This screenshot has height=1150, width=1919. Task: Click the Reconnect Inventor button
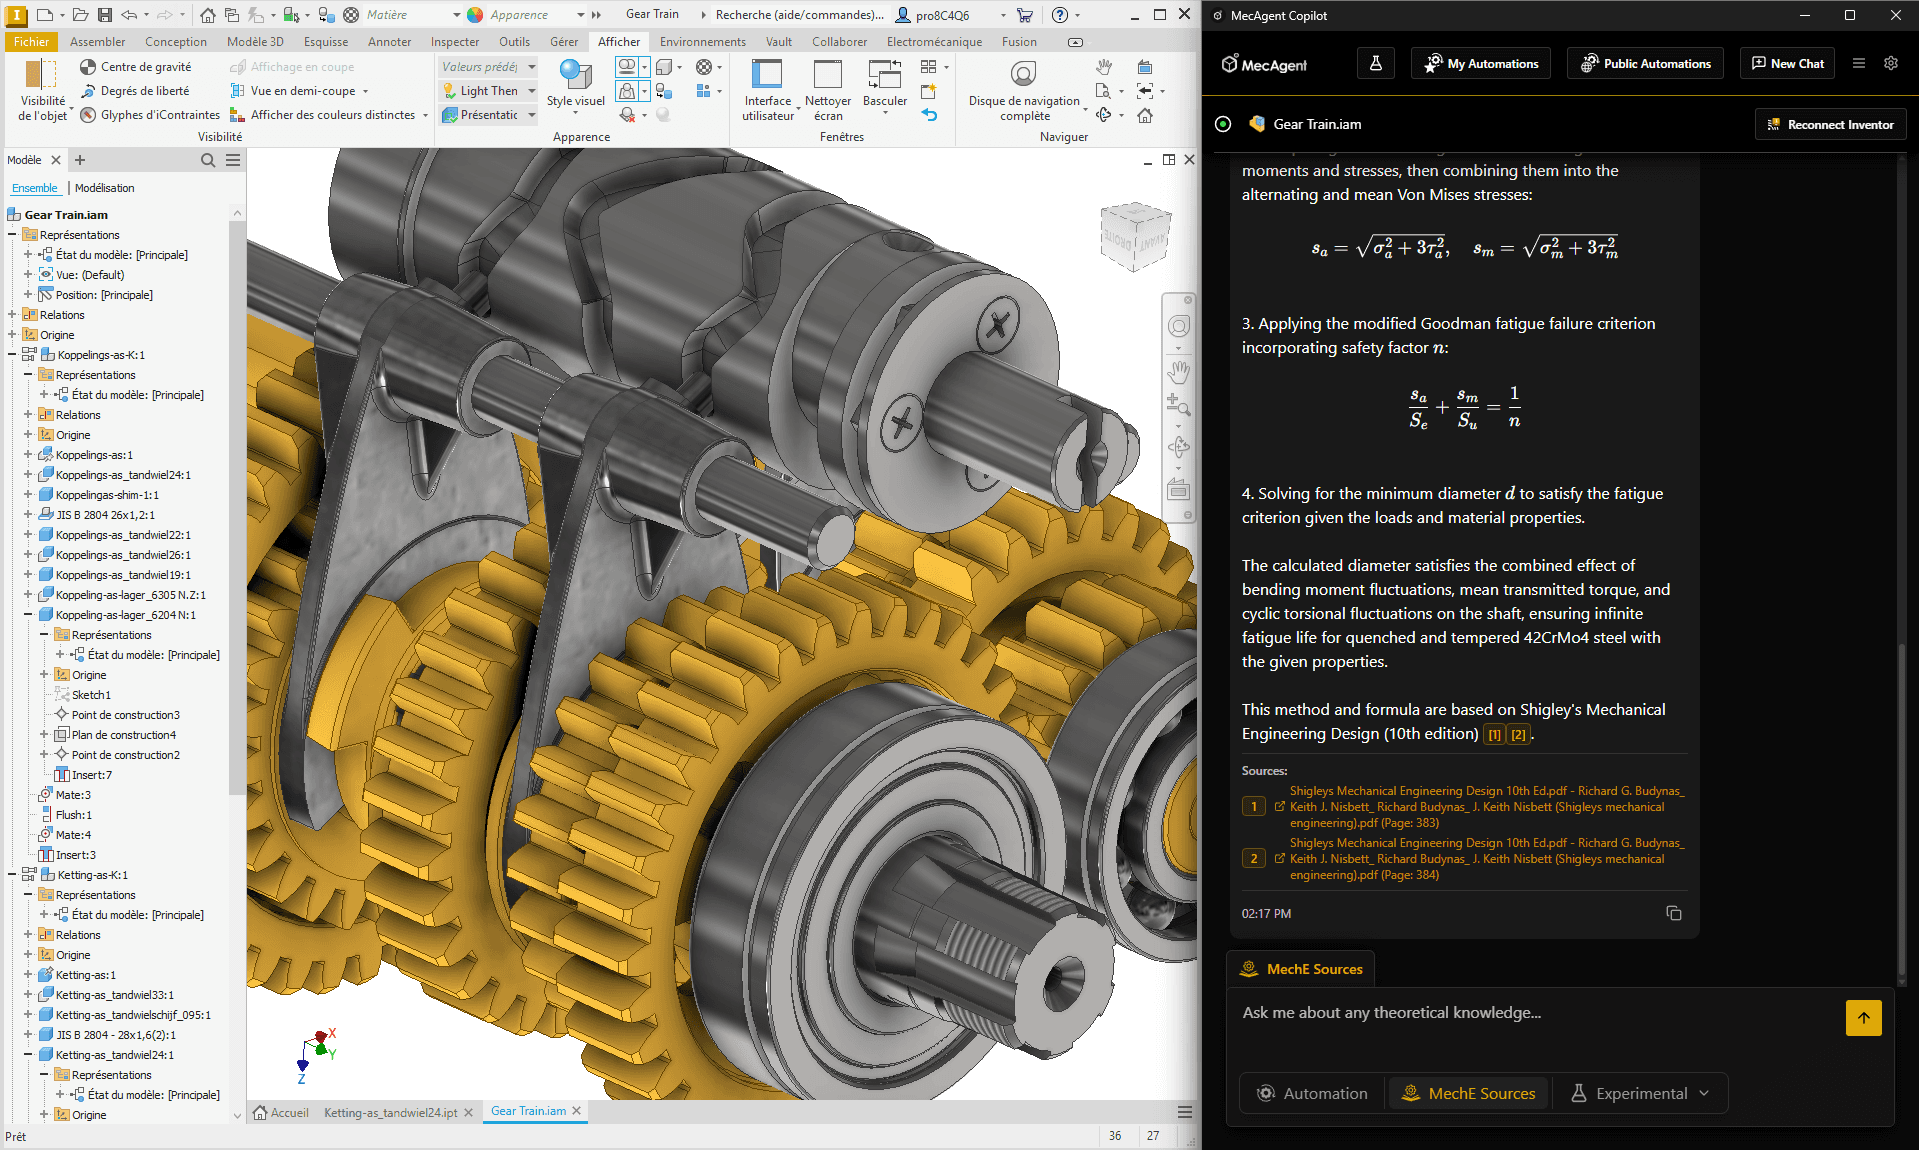point(1830,125)
